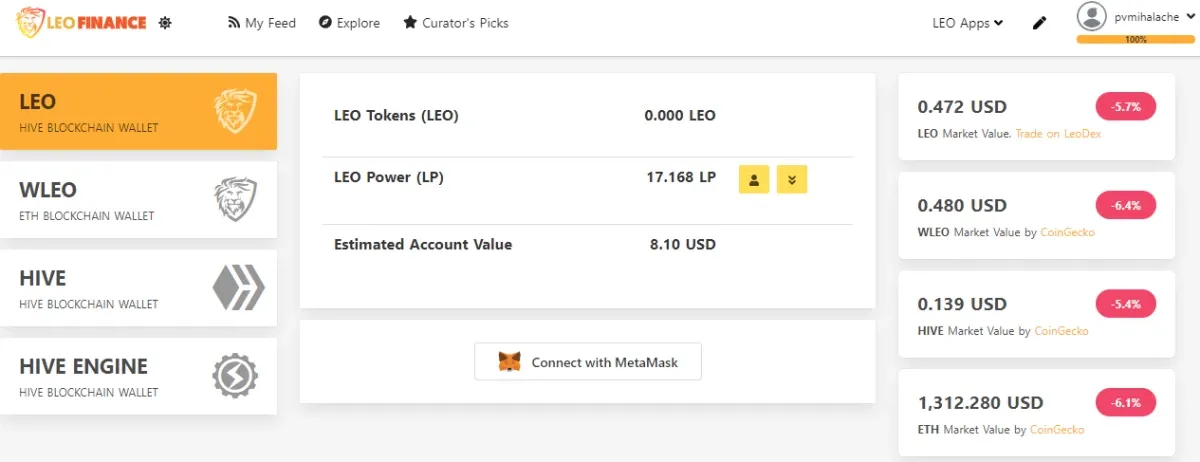Image resolution: width=1200 pixels, height=462 pixels.
Task: Click the 100% voting power bar
Action: (1135, 40)
